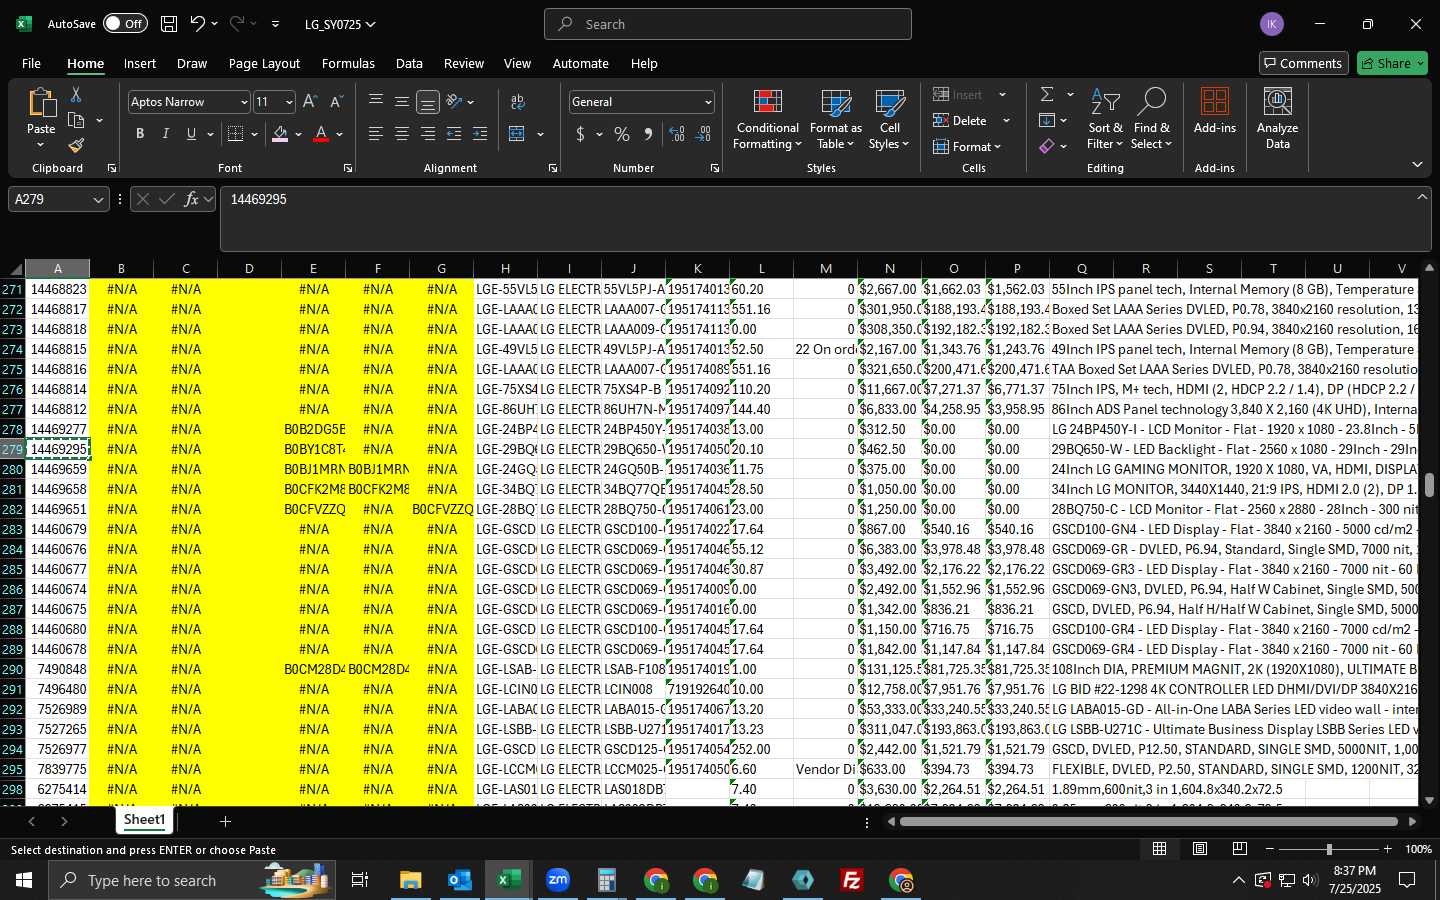Click in the Search box
Viewport: 1440px width, 900px height.
click(728, 24)
